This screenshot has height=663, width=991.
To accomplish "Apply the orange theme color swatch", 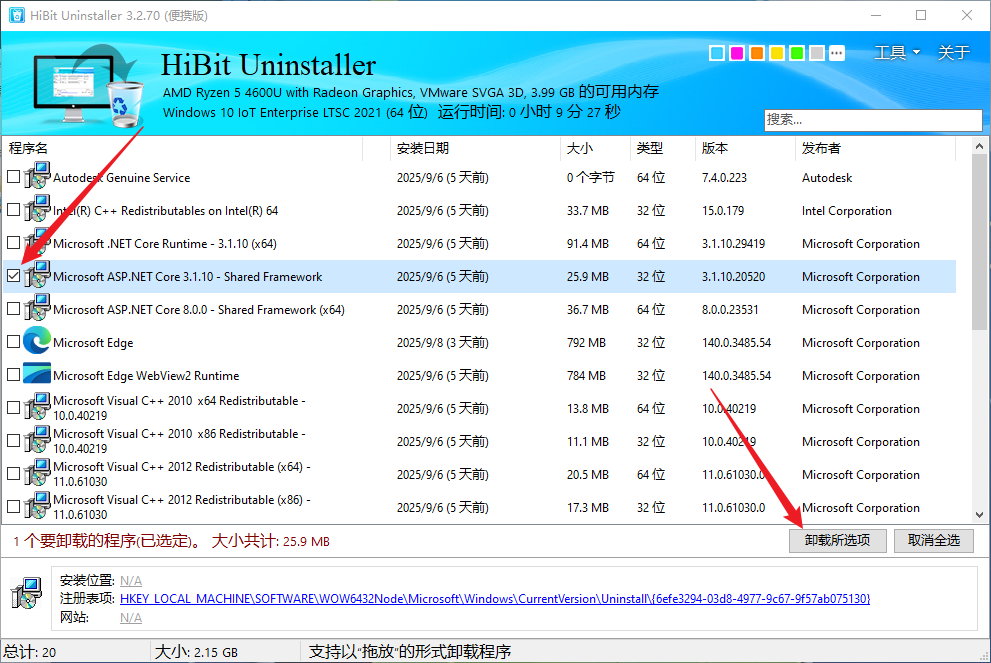I will 757,53.
